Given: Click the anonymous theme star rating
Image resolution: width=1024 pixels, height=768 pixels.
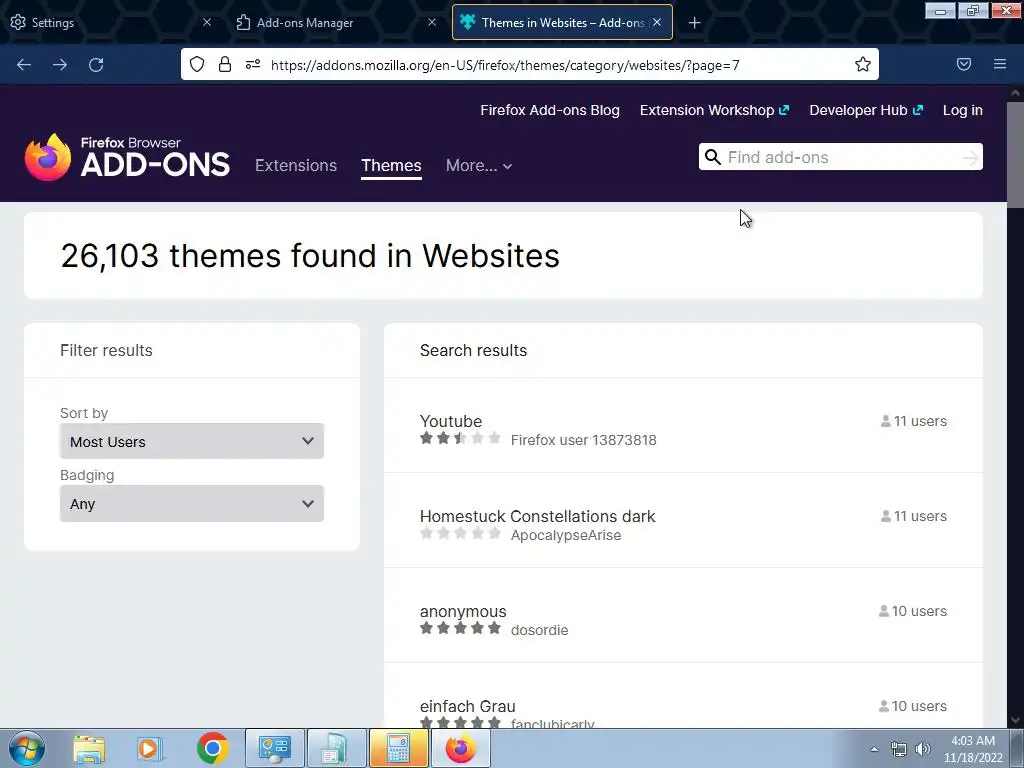Looking at the screenshot, I should pyautogui.click(x=460, y=628).
